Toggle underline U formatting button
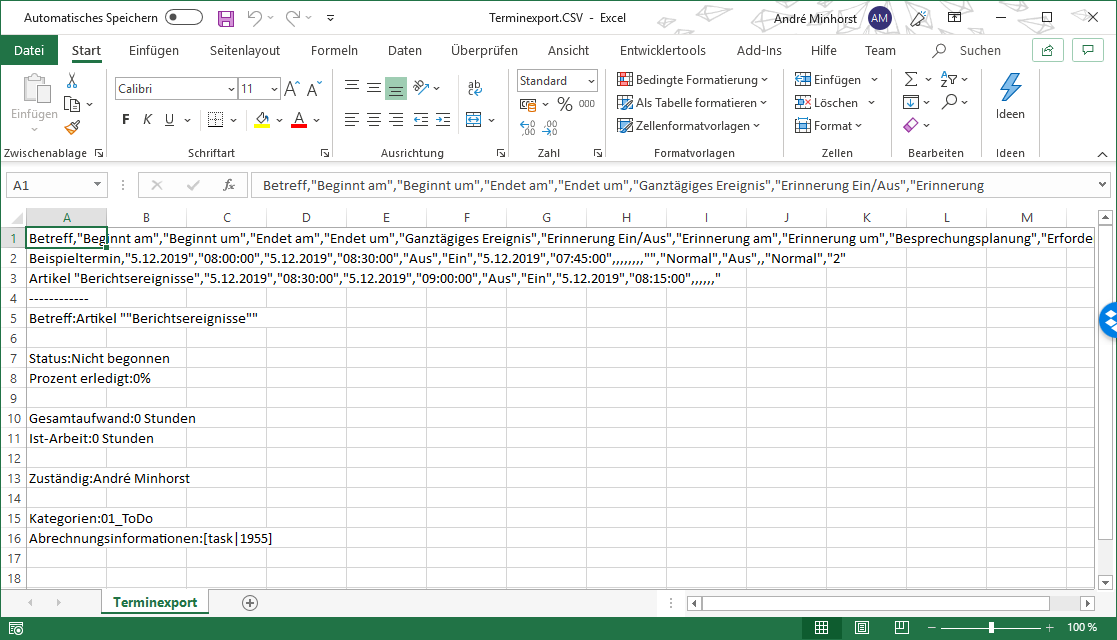The height and width of the screenshot is (640, 1117). pyautogui.click(x=169, y=120)
